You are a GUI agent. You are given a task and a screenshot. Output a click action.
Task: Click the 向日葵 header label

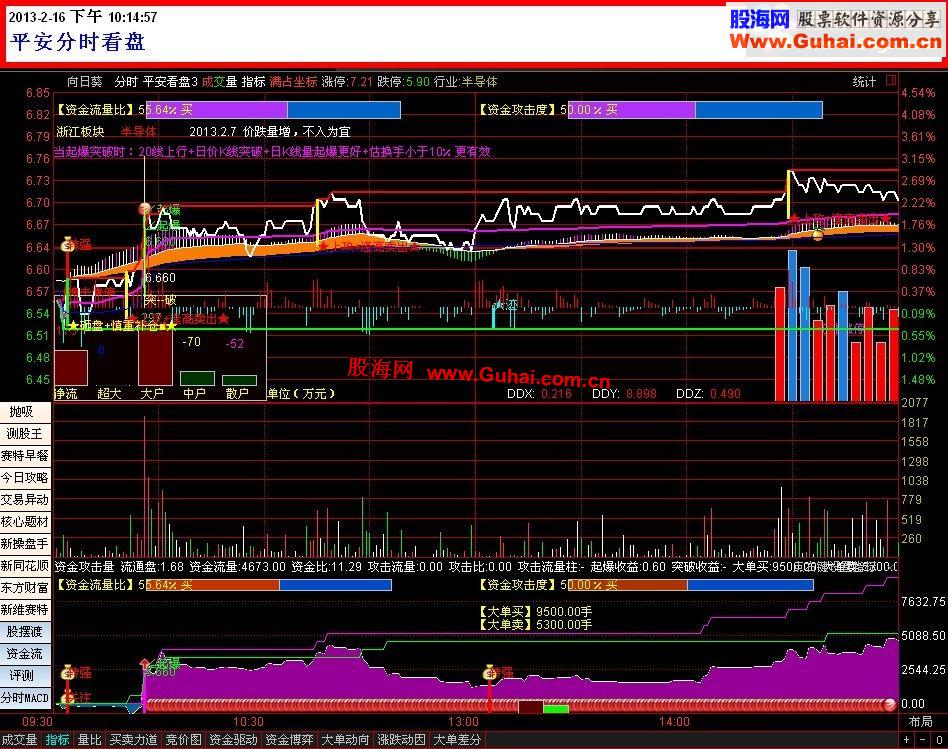[85, 82]
